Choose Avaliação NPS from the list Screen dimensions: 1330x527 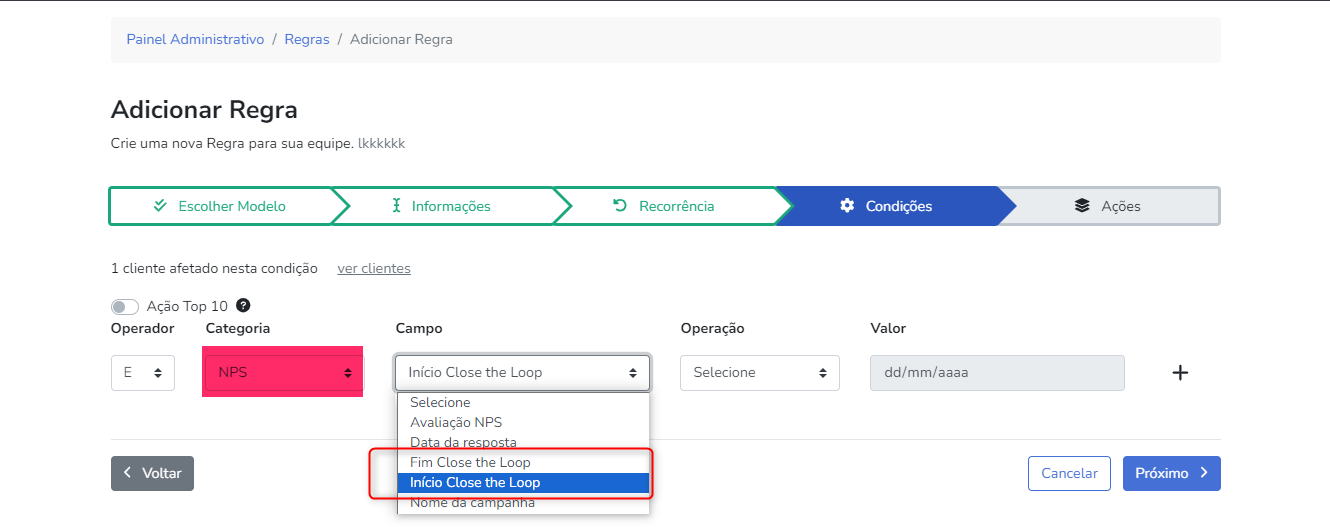pos(456,422)
